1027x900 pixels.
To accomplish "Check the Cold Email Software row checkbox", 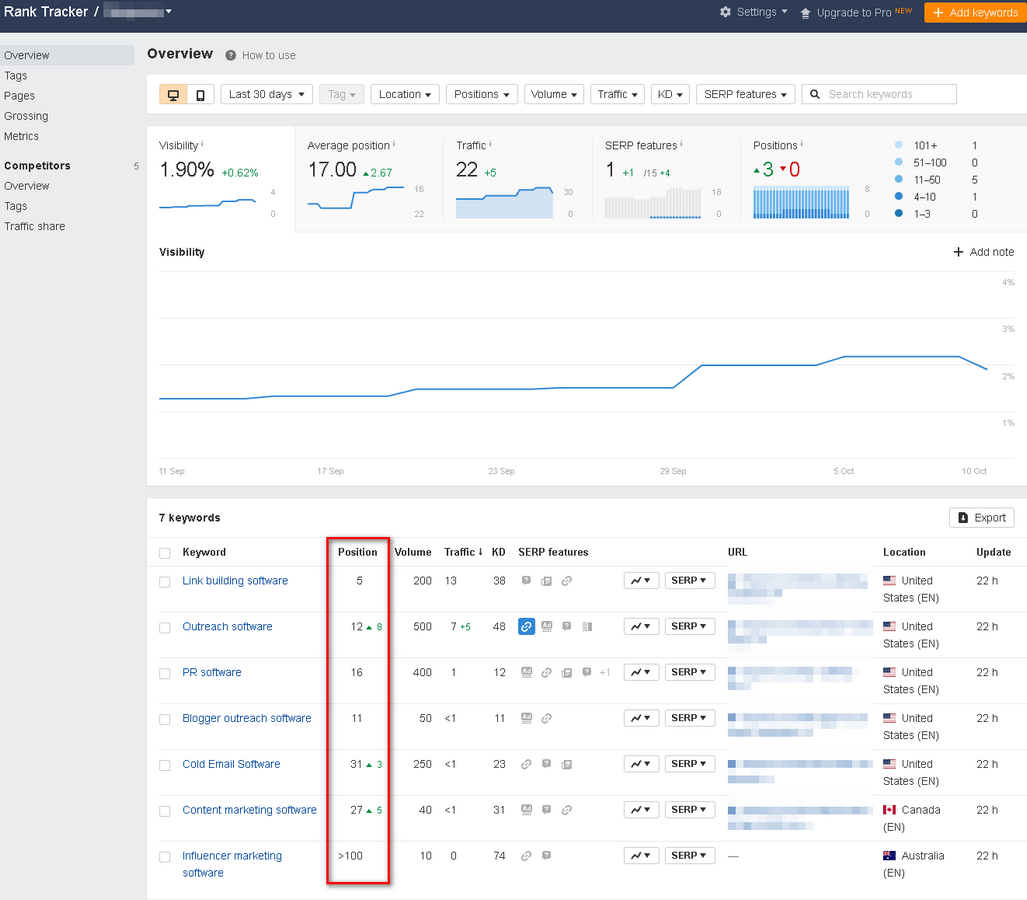I will (x=165, y=765).
